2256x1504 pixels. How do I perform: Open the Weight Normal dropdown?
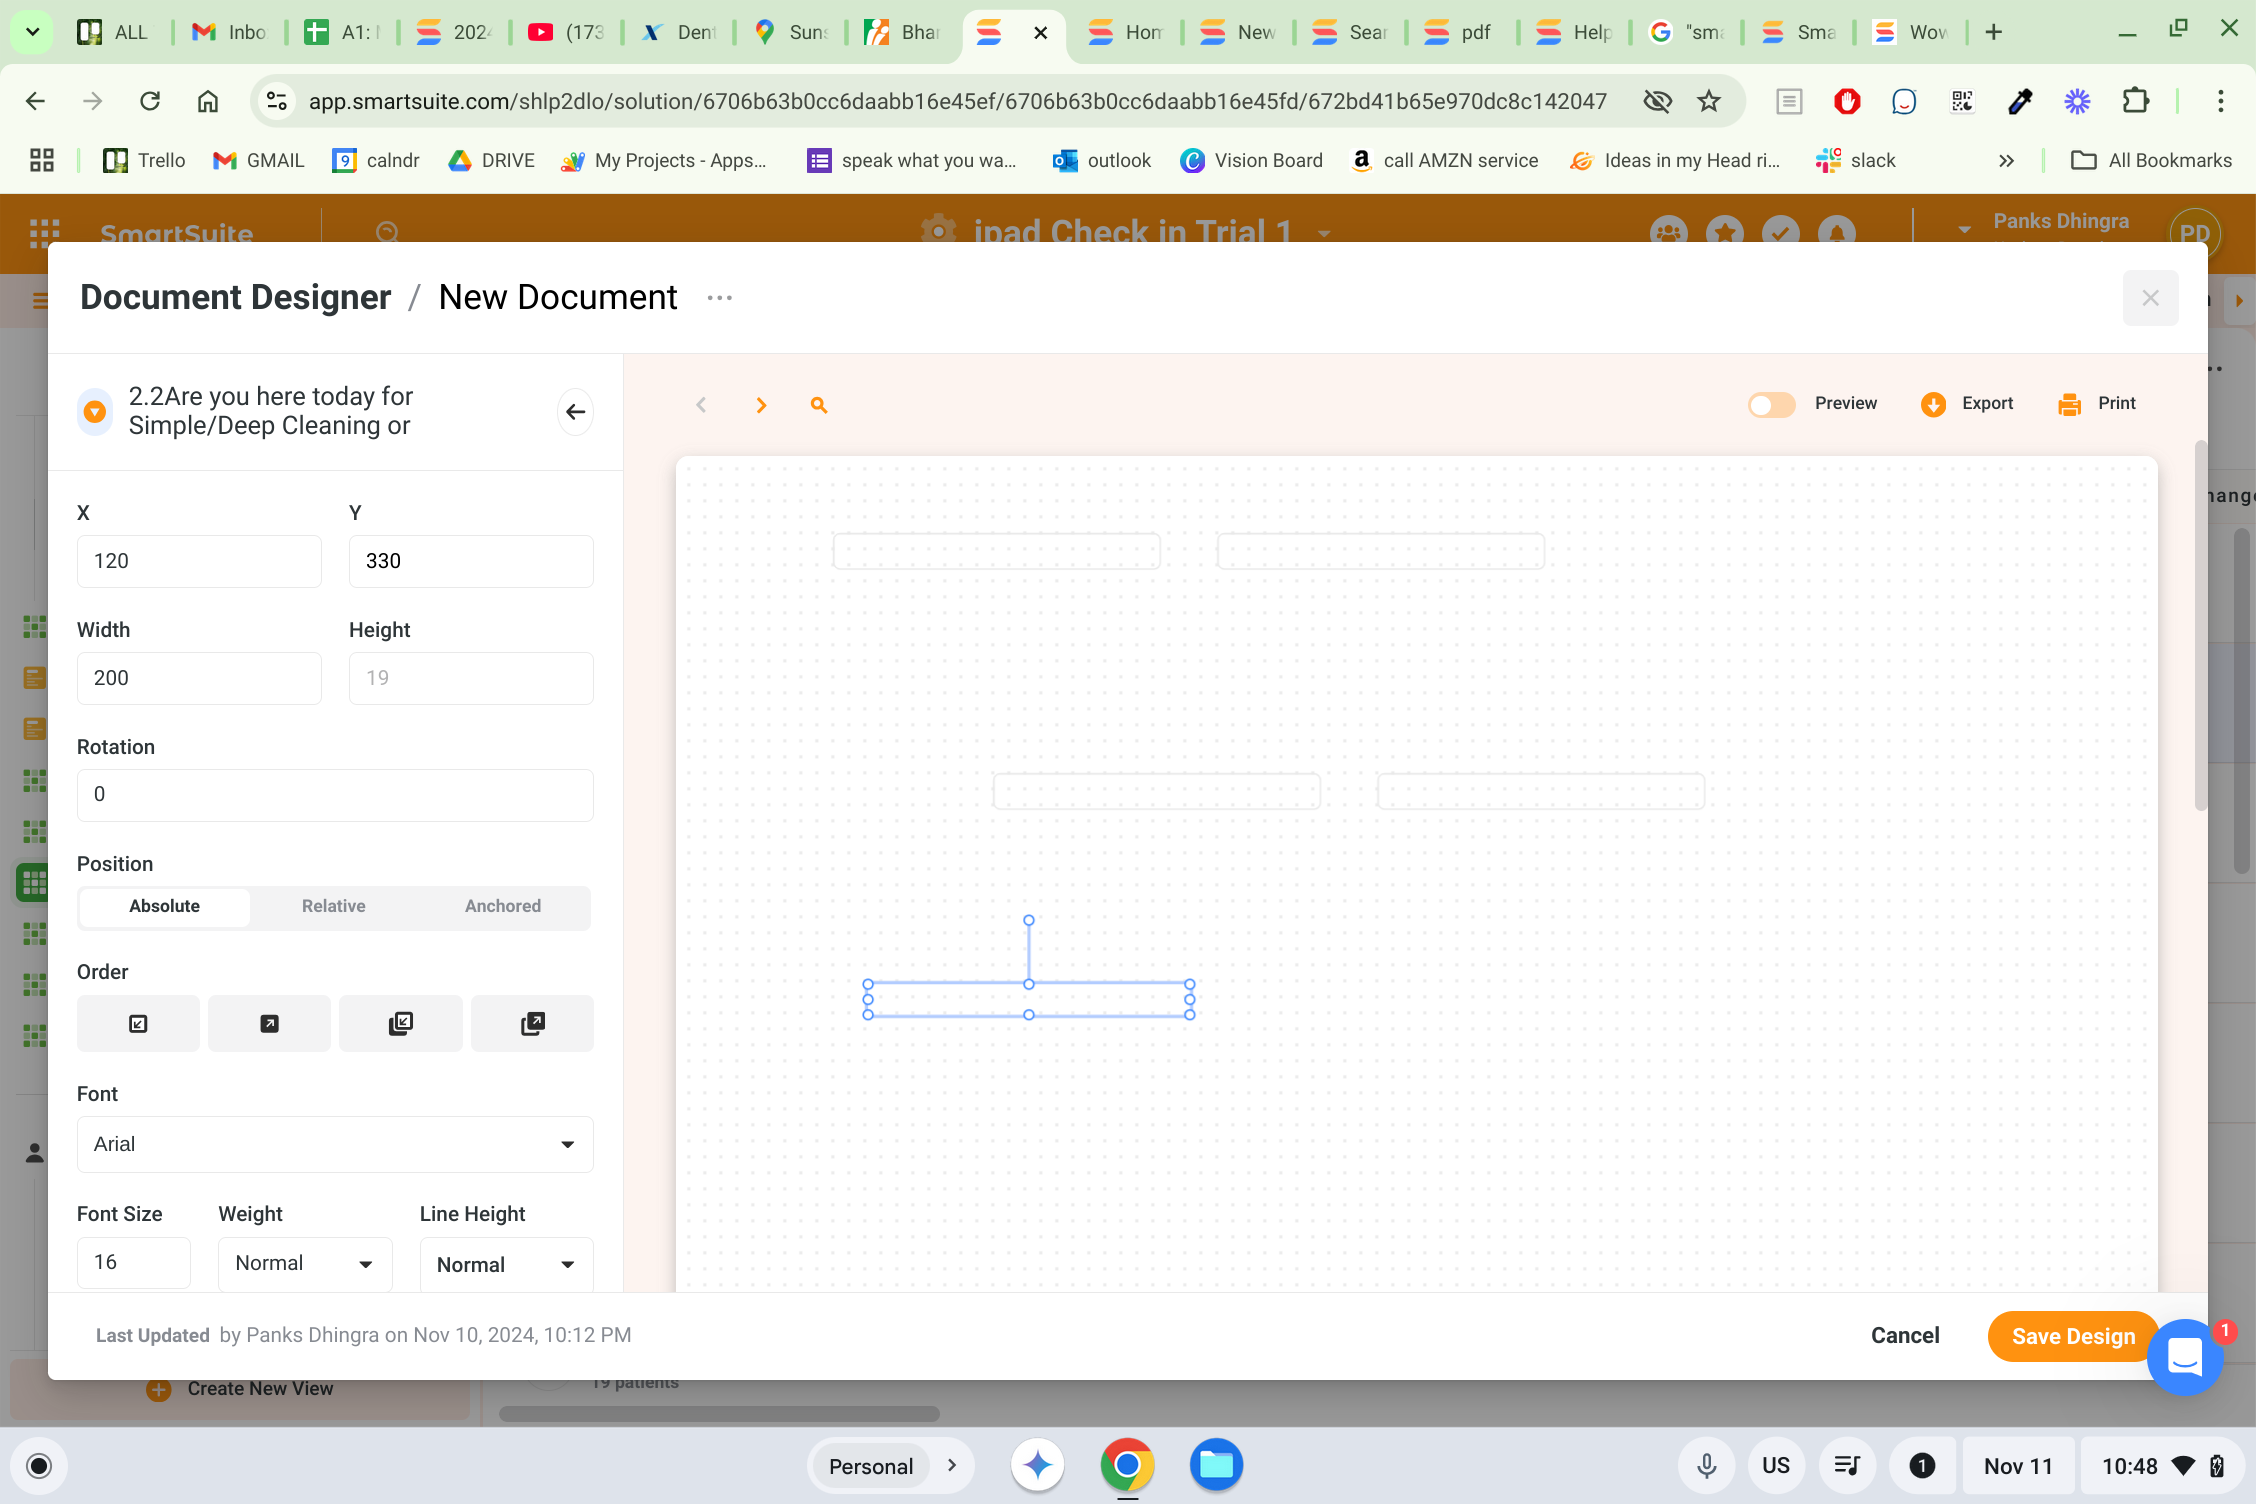coord(304,1264)
